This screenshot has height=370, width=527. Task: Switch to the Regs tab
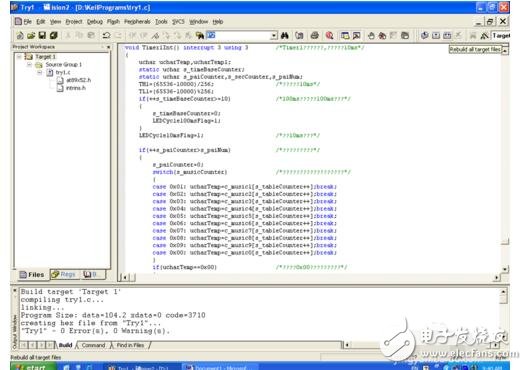(64, 275)
